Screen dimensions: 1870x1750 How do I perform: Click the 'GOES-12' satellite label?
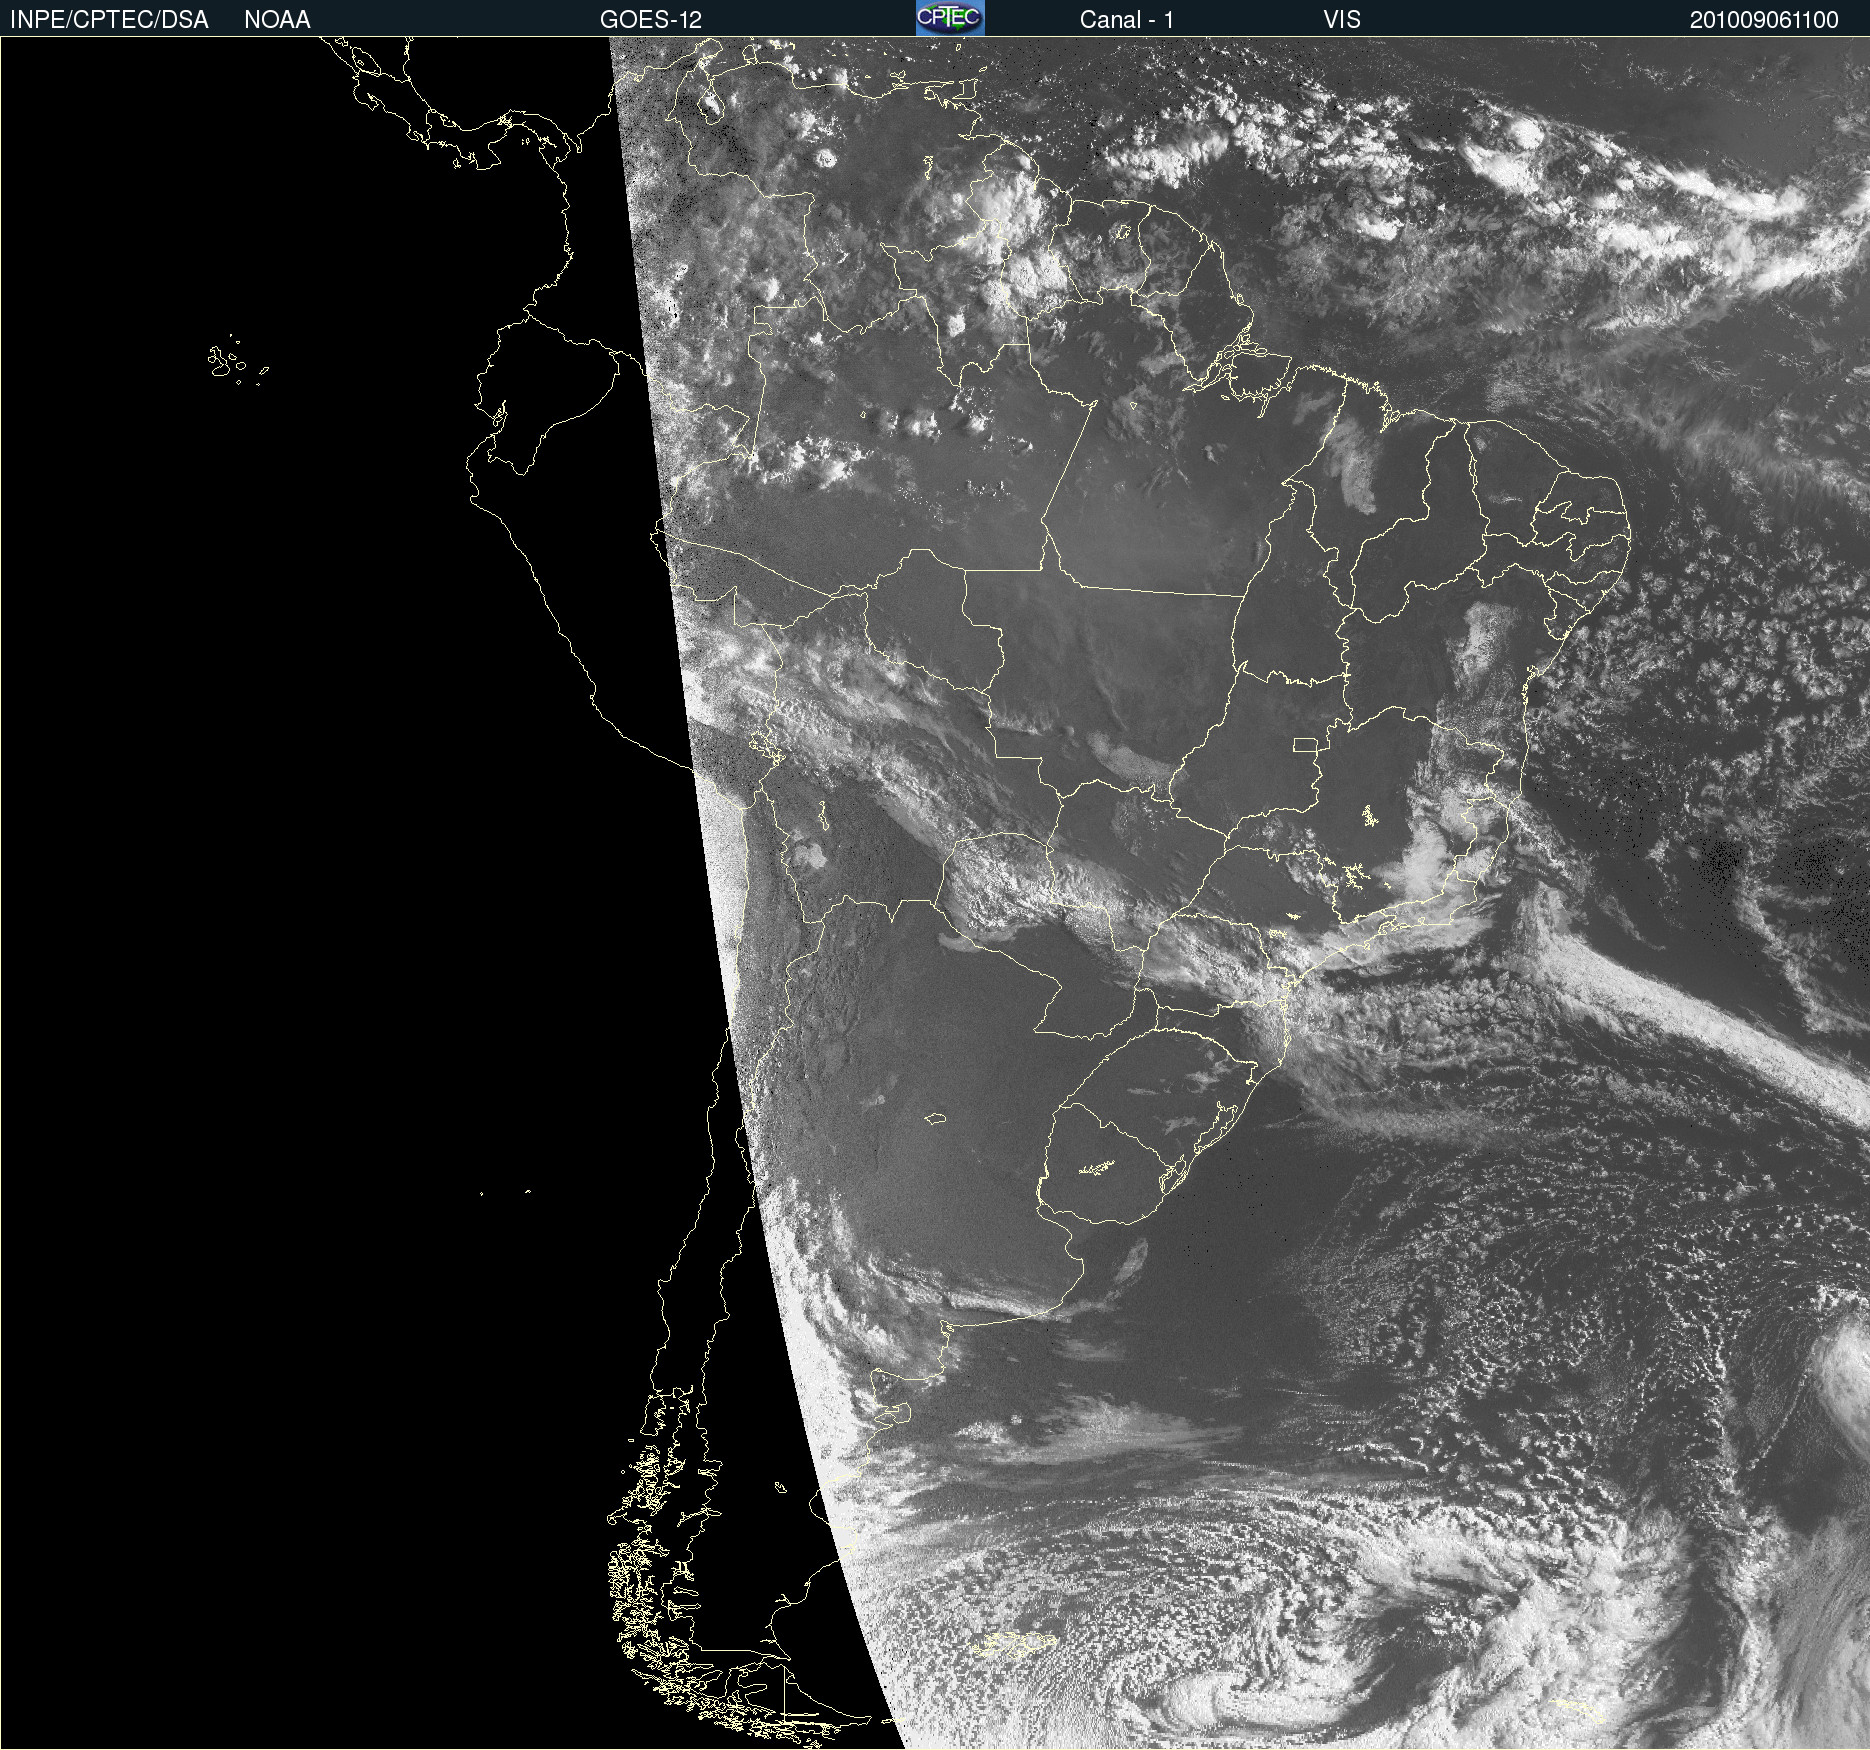click(x=651, y=20)
